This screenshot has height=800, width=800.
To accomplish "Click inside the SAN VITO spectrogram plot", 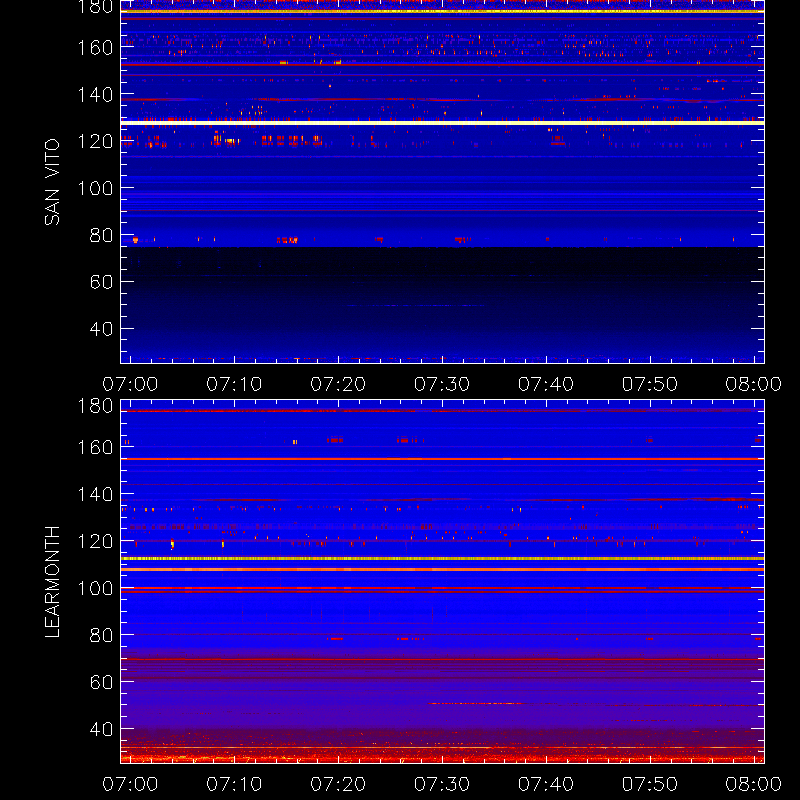I will (442, 182).
